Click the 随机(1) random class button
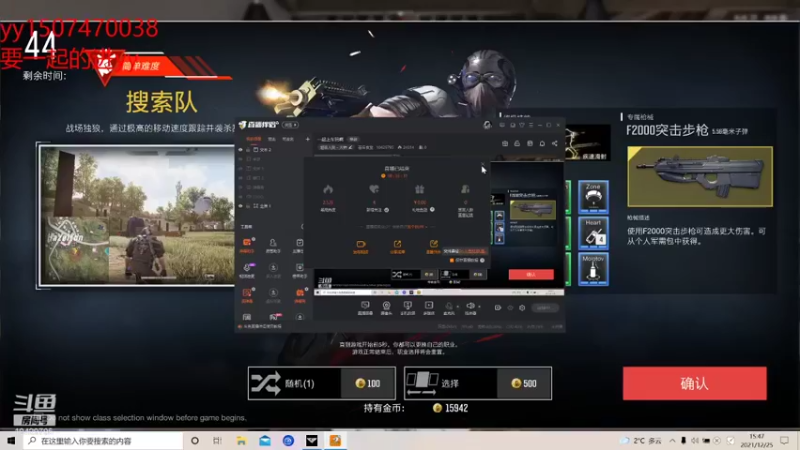This screenshot has width=800, height=450. (x=321, y=383)
